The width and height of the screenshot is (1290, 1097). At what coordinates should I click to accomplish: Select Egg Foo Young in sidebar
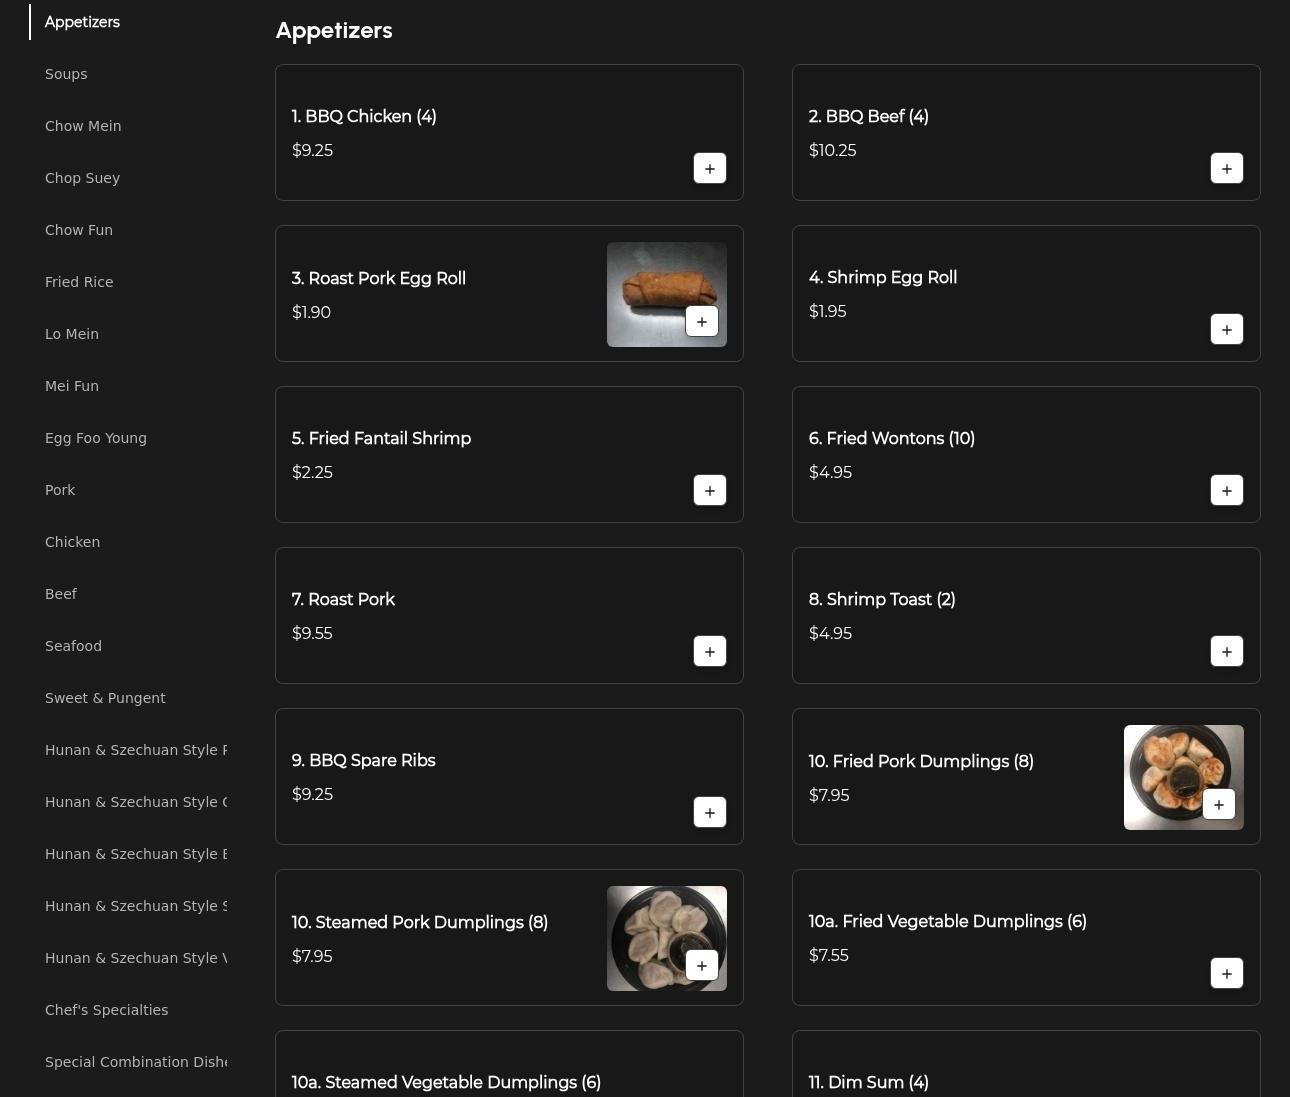(96, 438)
